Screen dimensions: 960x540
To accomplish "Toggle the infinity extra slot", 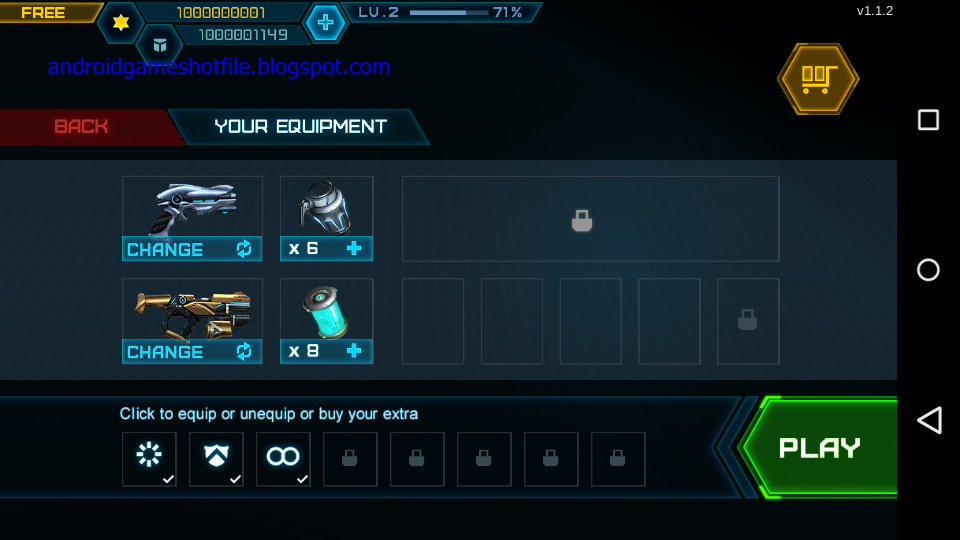I will coord(283,459).
